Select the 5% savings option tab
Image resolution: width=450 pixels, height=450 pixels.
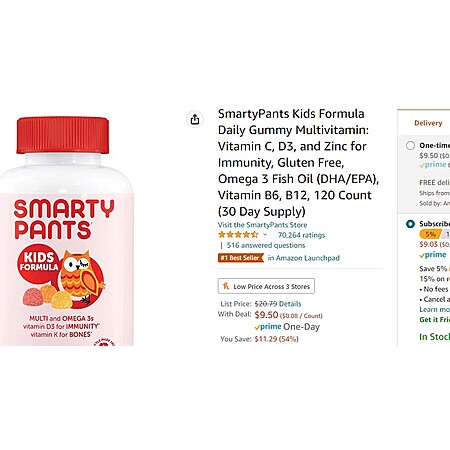[x=430, y=234]
